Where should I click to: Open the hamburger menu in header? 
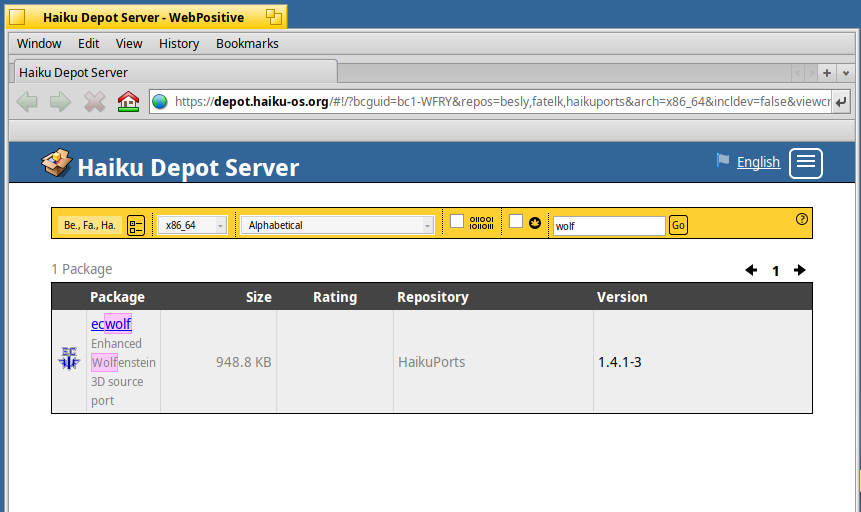click(x=806, y=163)
